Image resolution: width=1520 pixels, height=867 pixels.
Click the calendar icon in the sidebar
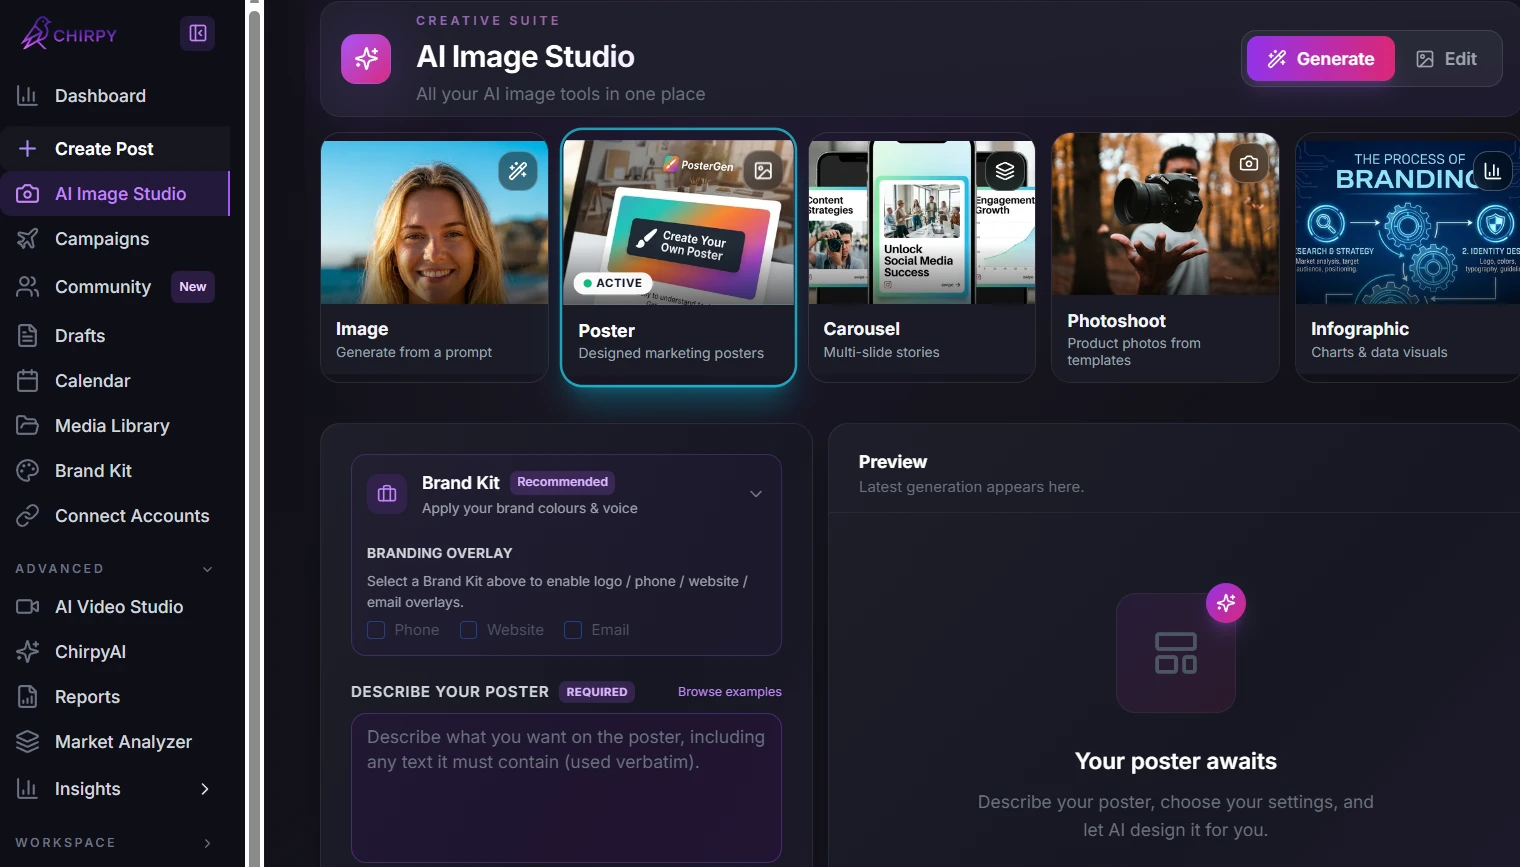click(x=27, y=381)
